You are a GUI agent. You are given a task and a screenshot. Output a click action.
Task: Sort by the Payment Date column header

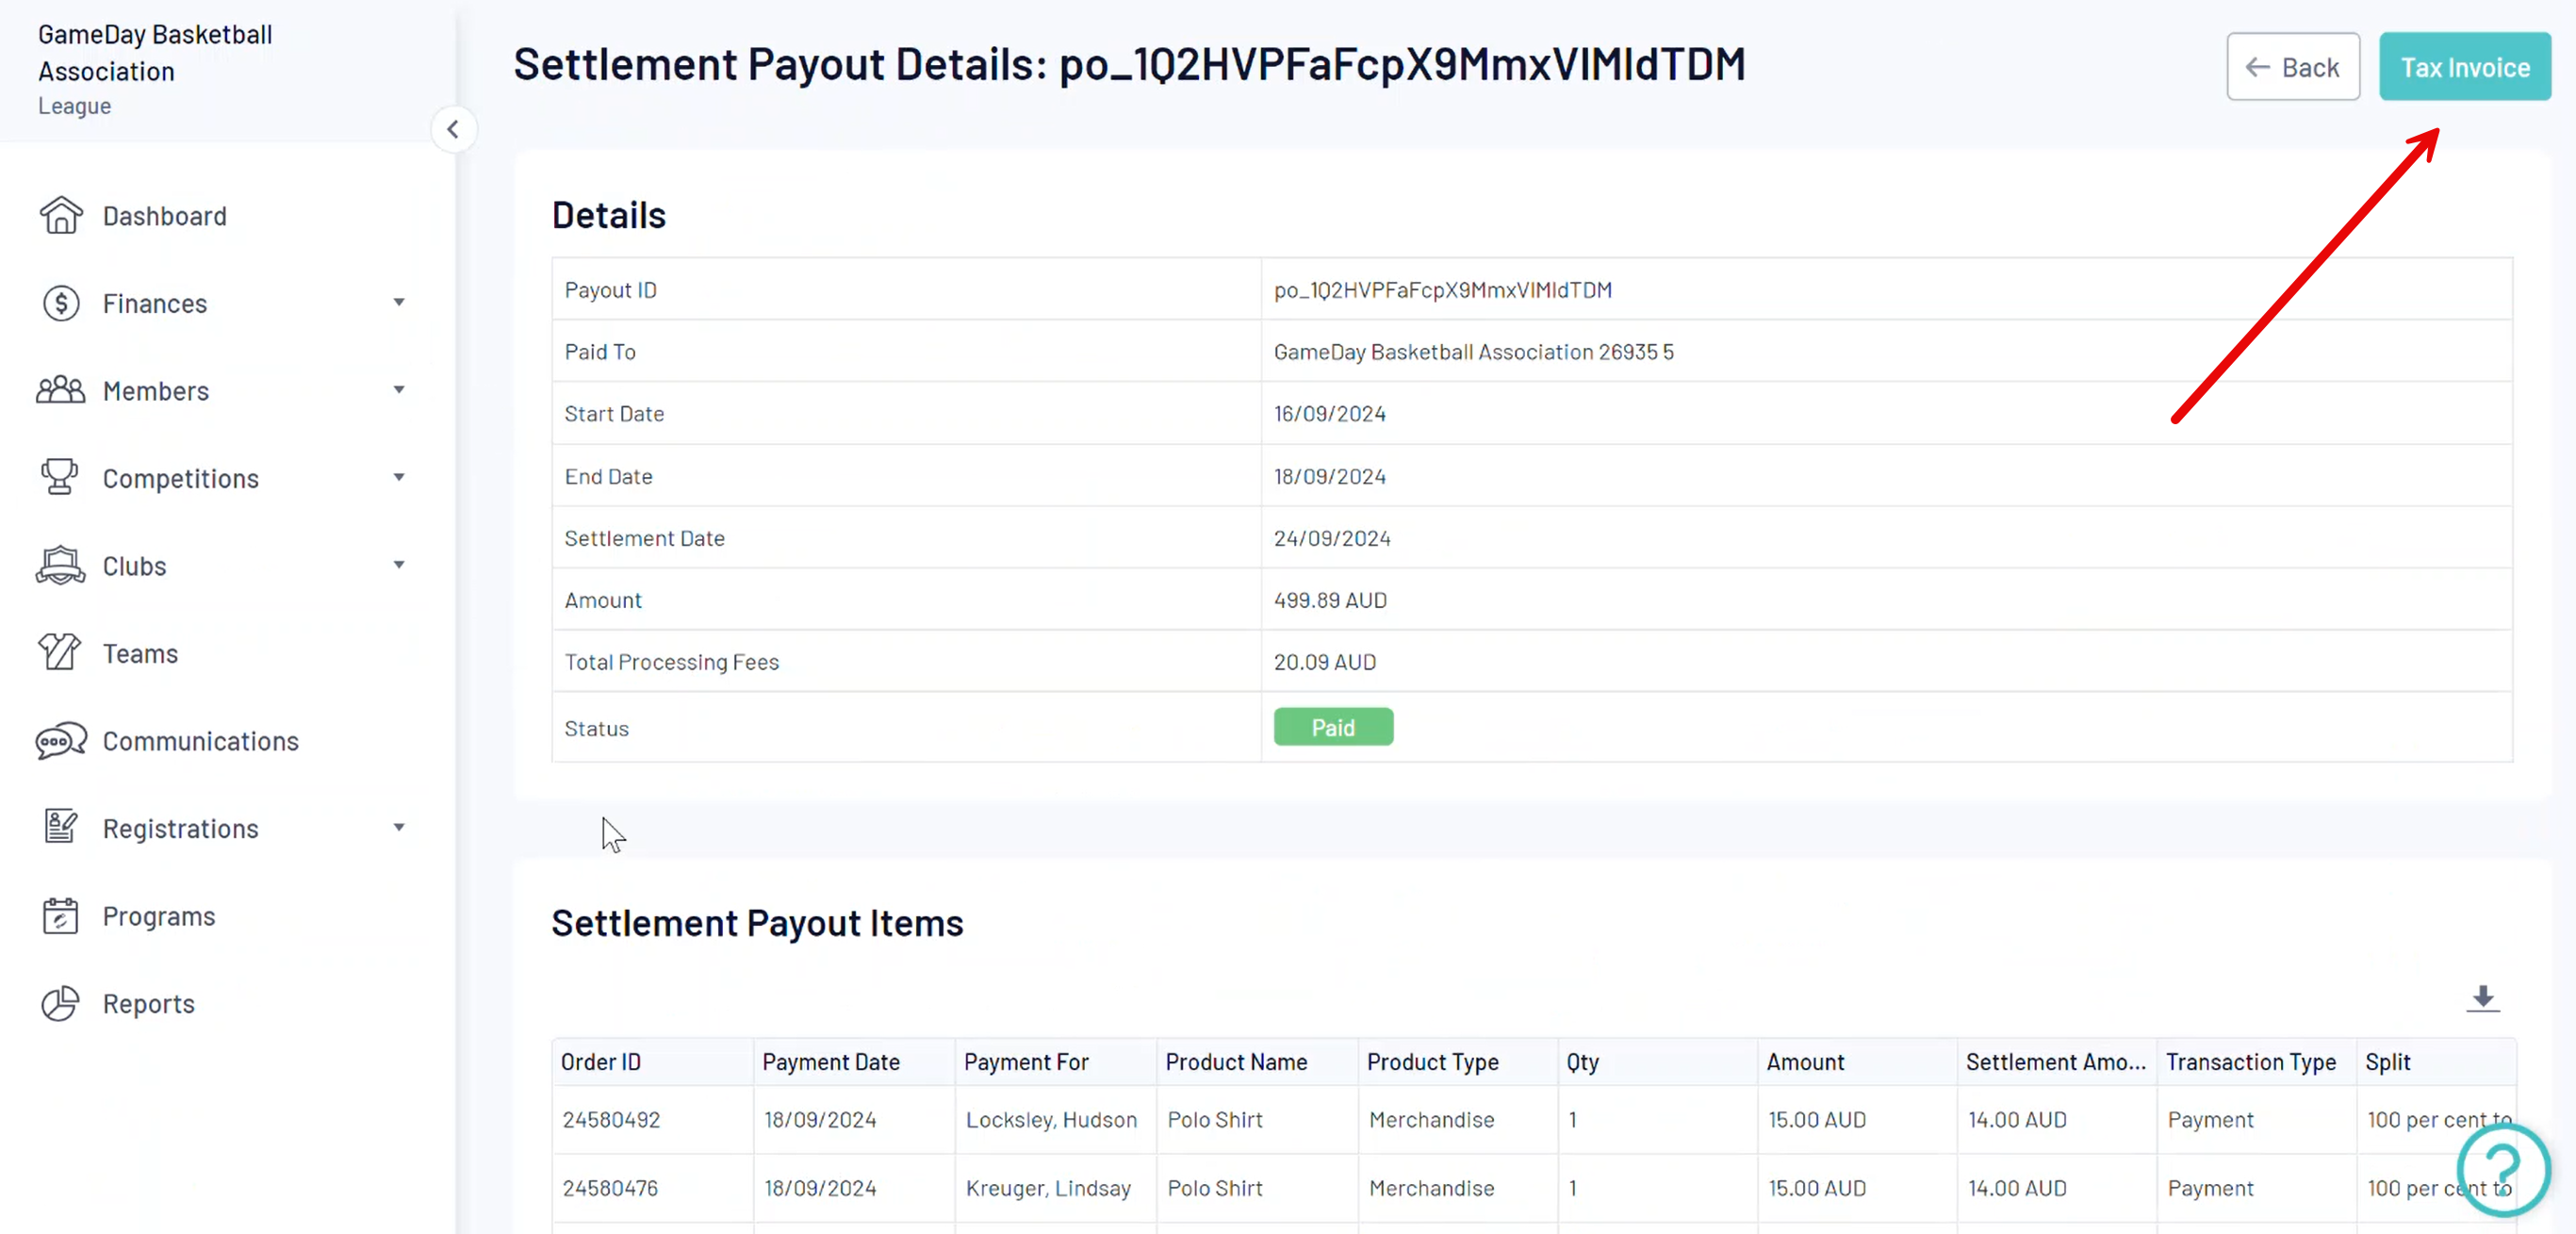point(831,1061)
